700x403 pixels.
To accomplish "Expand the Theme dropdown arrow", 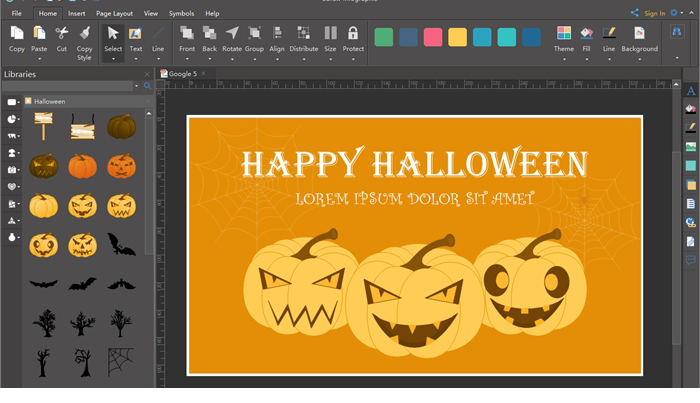I will 564,59.
